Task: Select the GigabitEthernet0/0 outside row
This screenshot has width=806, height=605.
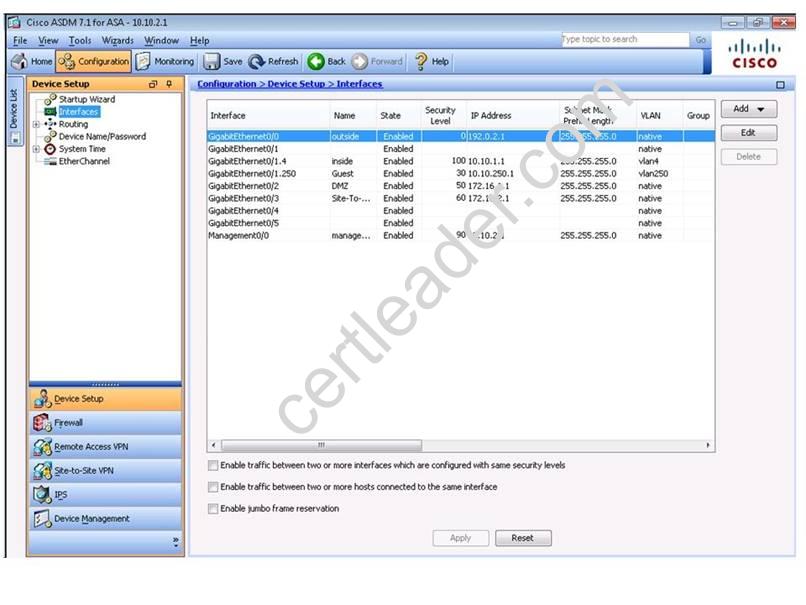Action: 461,136
